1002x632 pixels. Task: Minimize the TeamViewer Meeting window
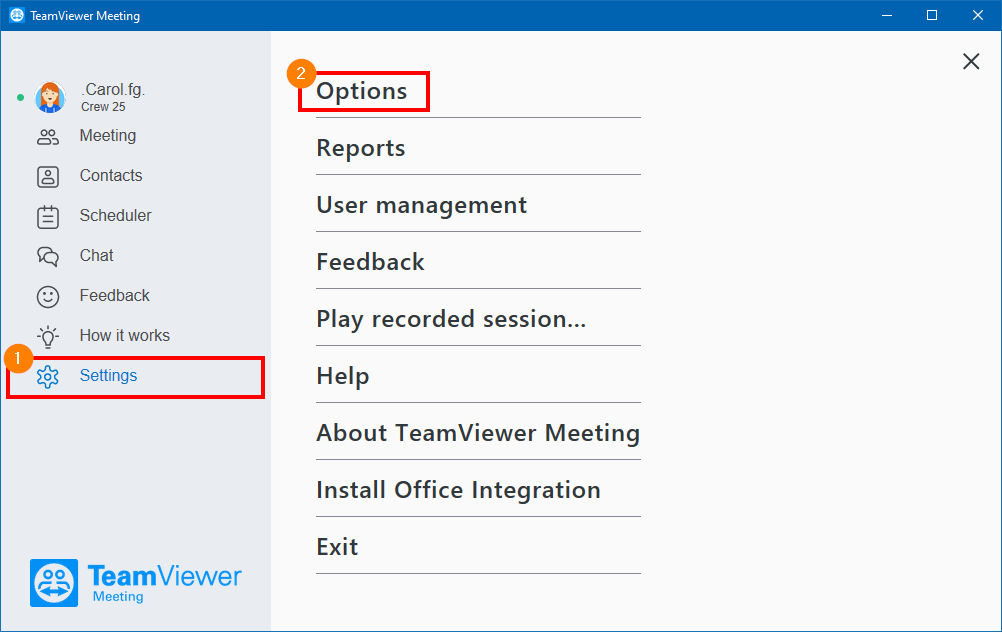(886, 15)
